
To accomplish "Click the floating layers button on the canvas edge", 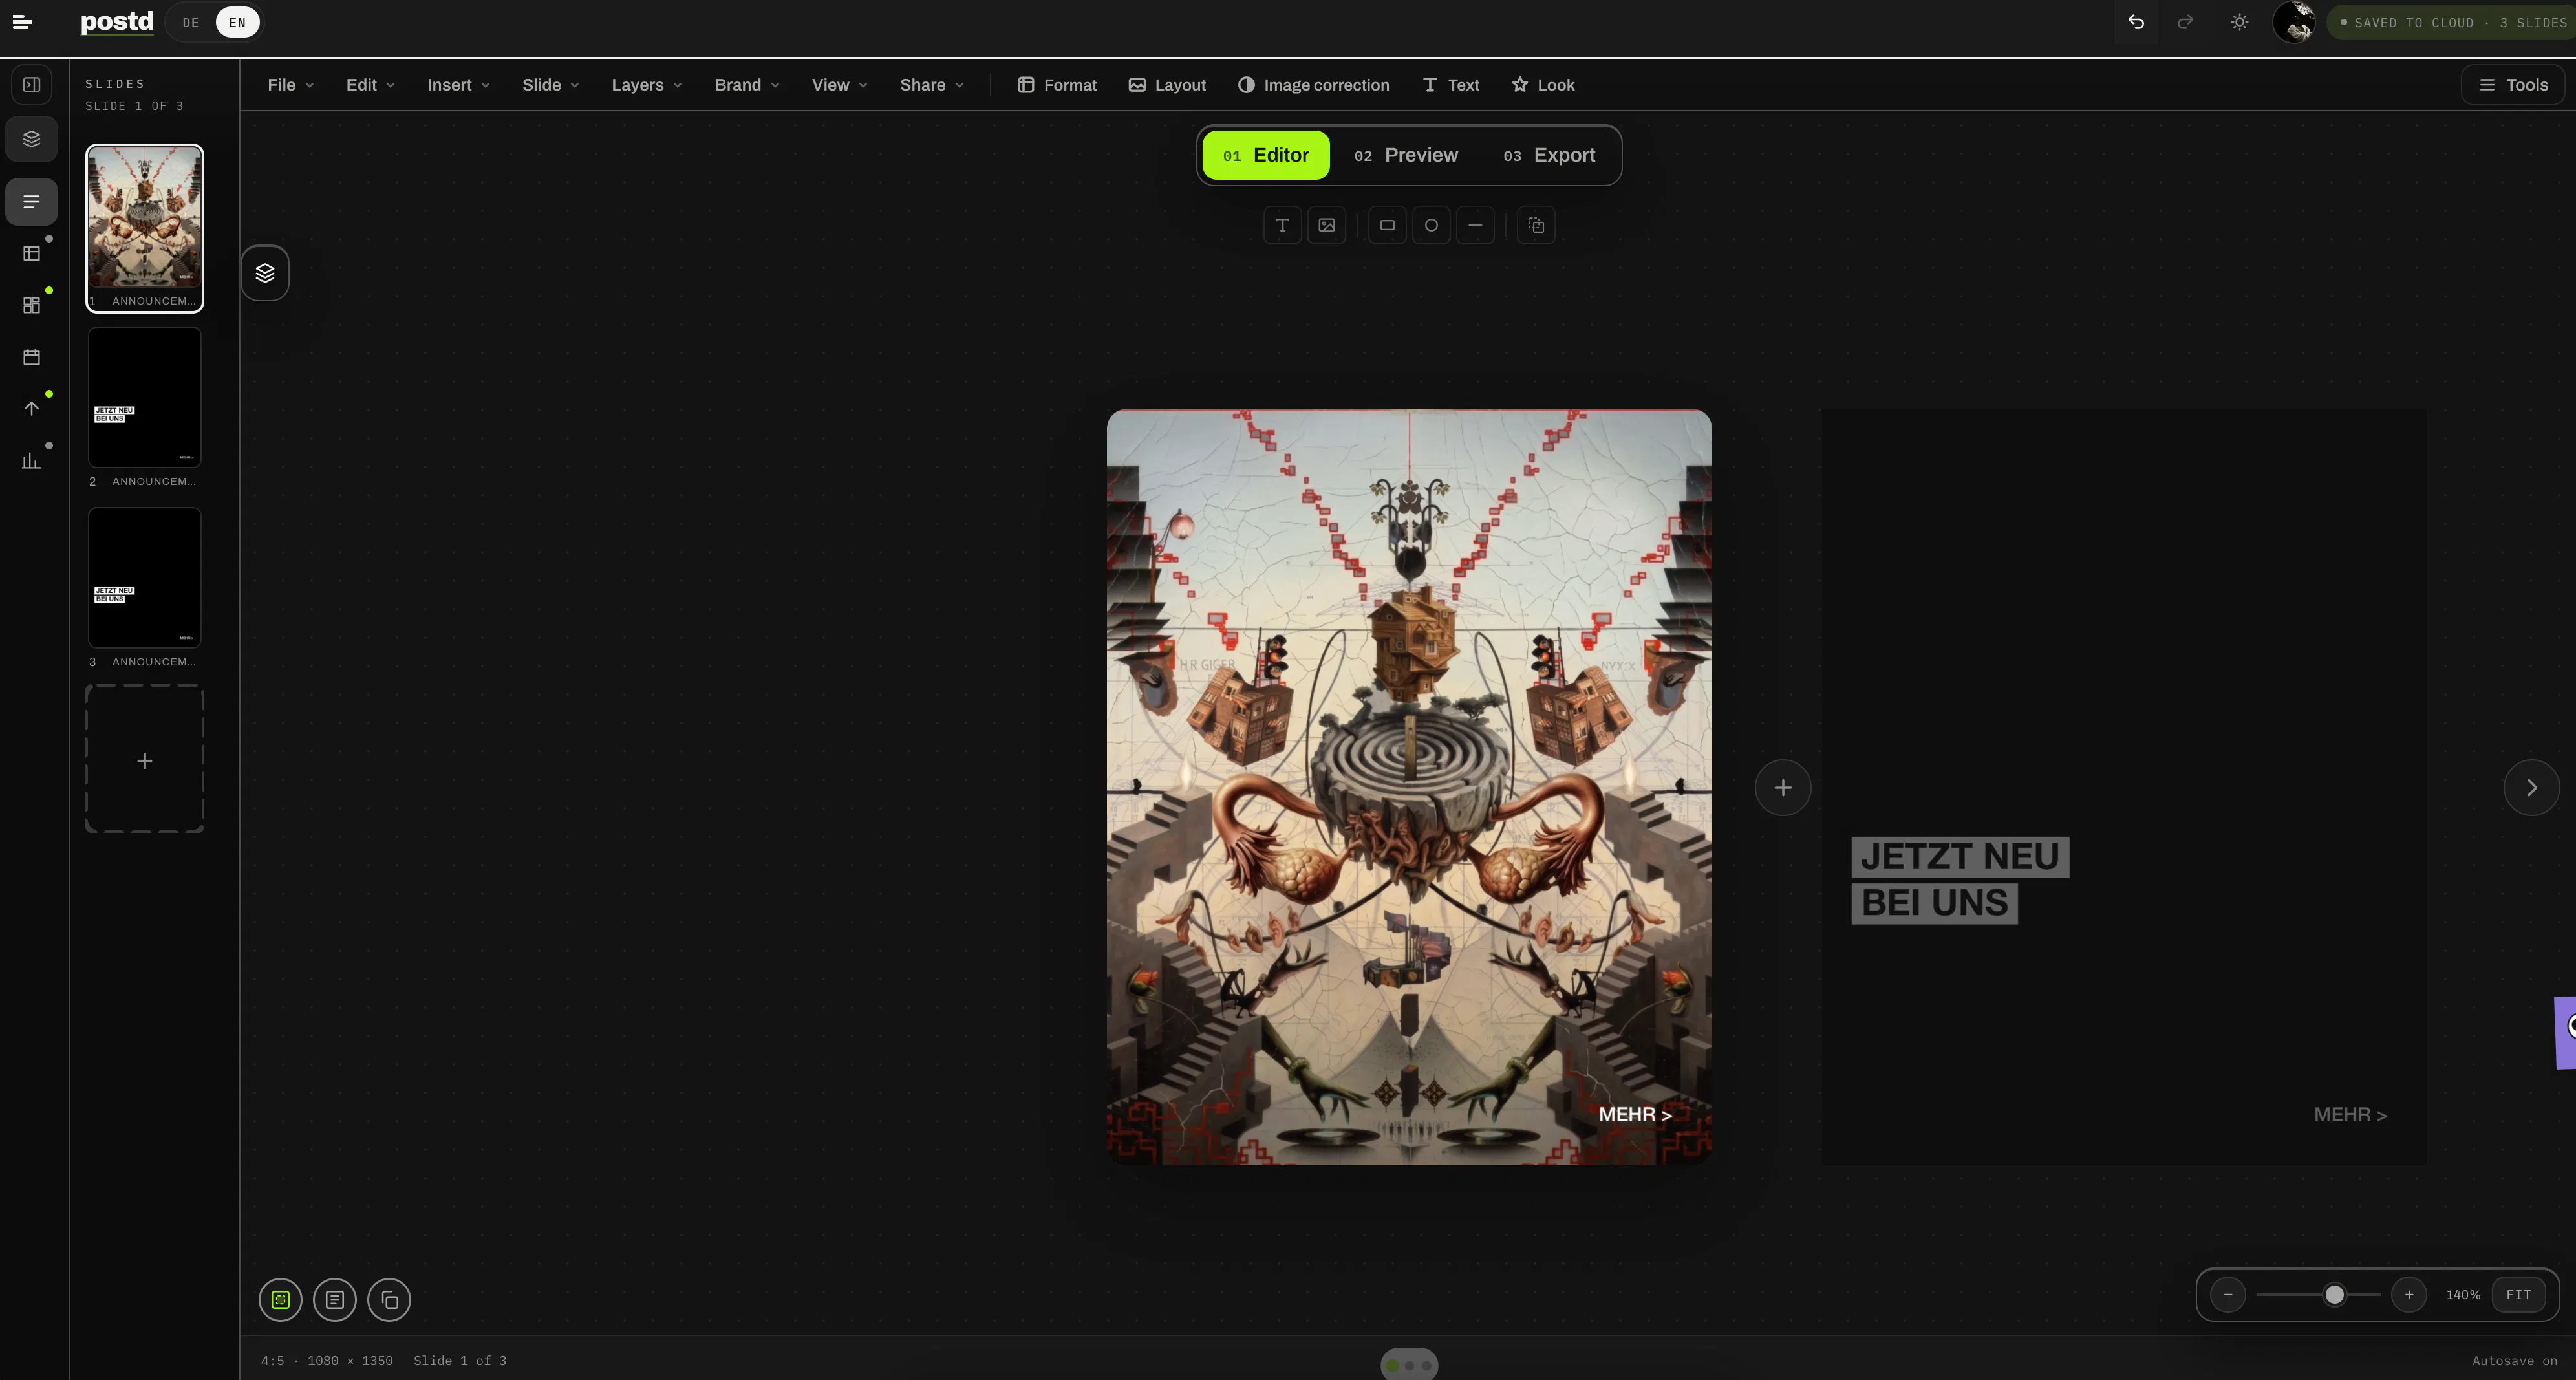I will [265, 273].
